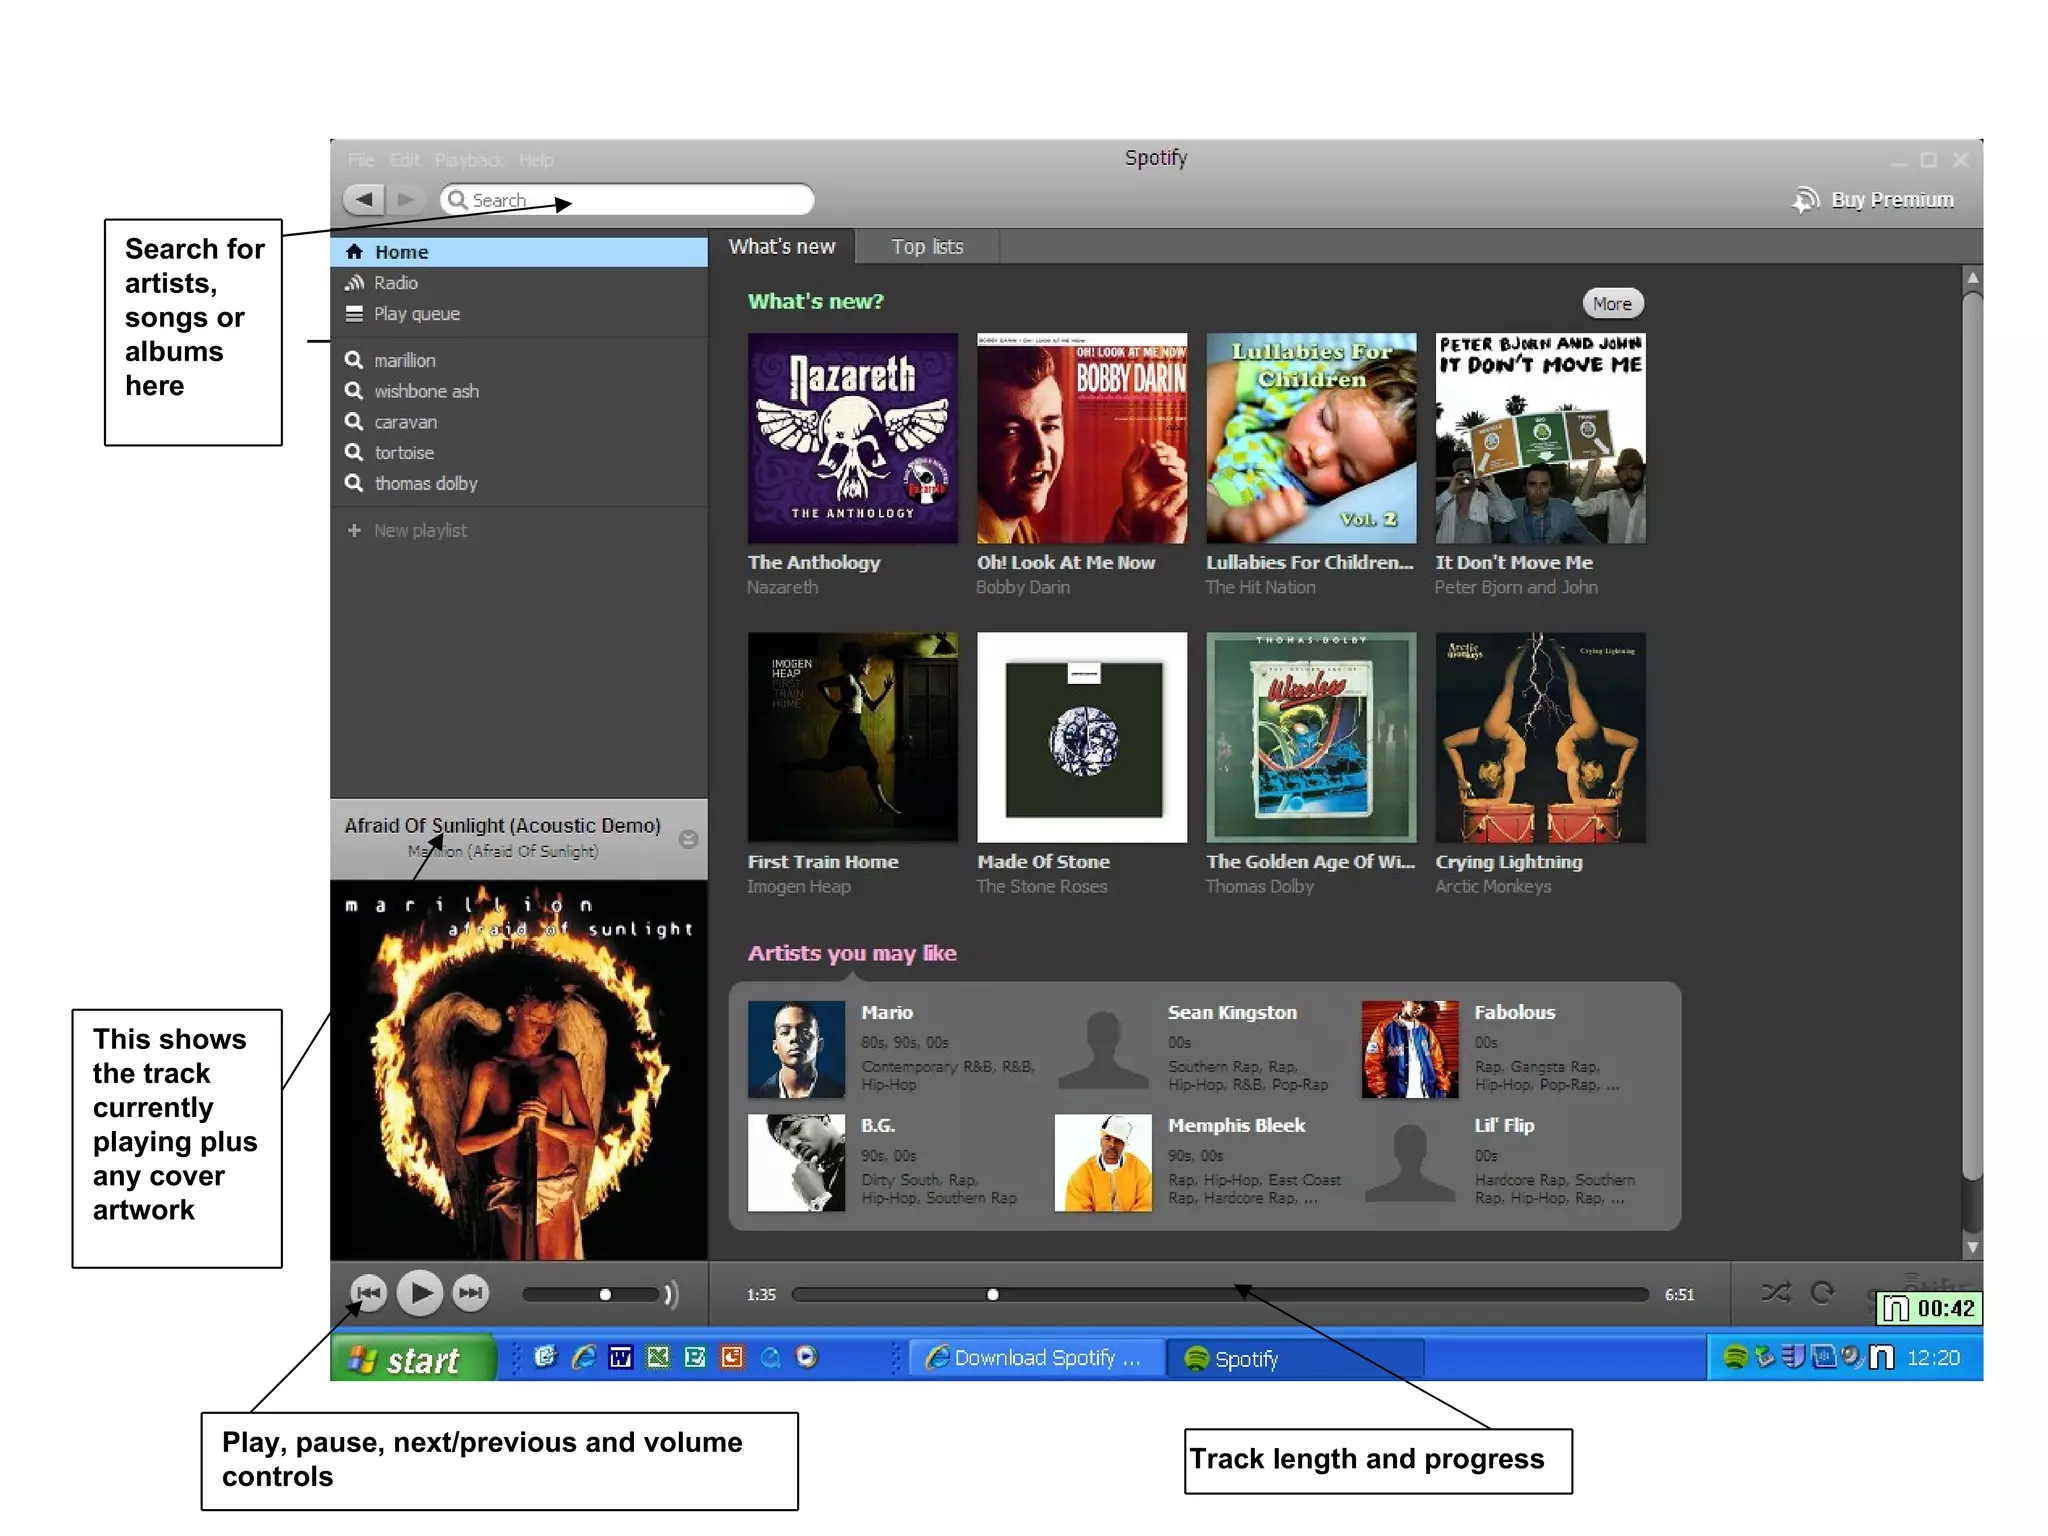Open the recommended artist Sean Kingston
The width and height of the screenshot is (2048, 1536).
click(x=1232, y=1013)
